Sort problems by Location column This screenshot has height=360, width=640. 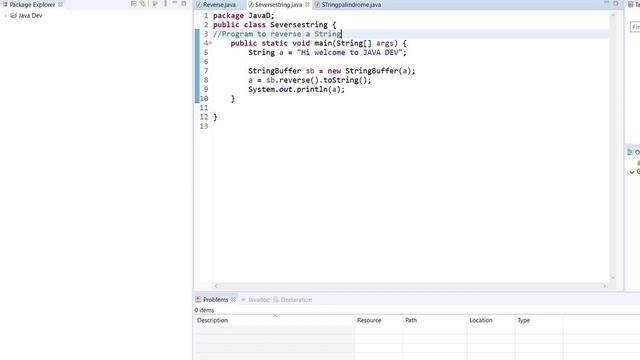(x=491, y=320)
